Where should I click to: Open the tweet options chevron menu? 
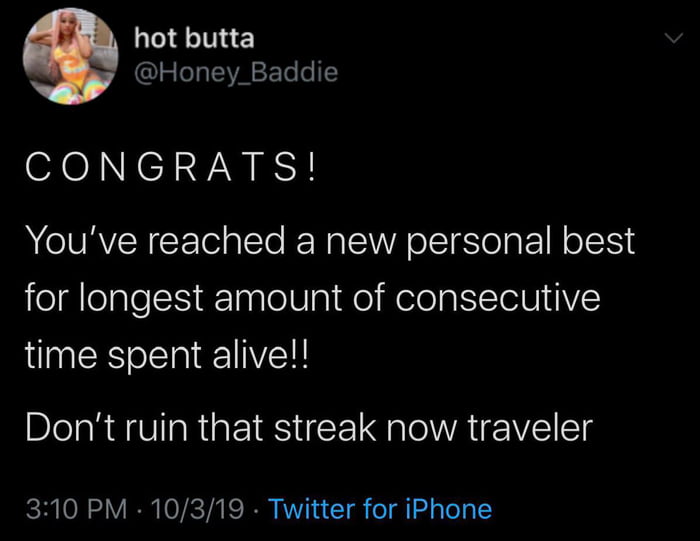(x=674, y=36)
